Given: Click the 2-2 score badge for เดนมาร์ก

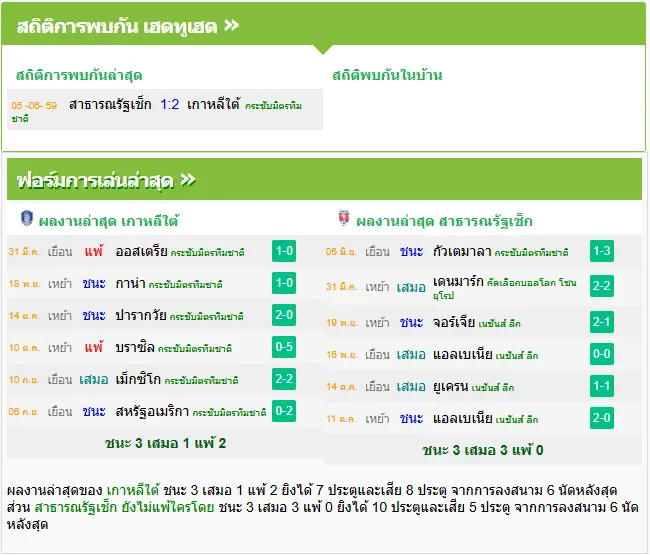Looking at the screenshot, I should (601, 286).
